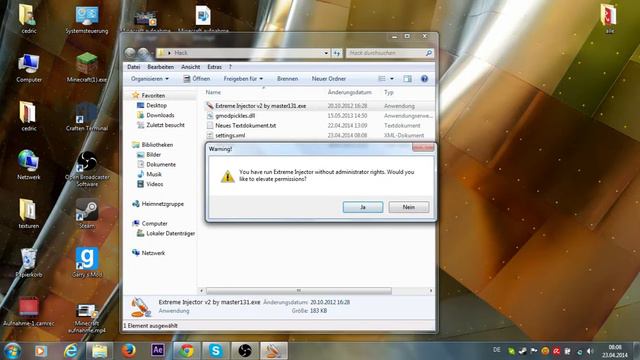Open the Ansicht menu
Viewport: 640px width, 360px height.
[190, 67]
